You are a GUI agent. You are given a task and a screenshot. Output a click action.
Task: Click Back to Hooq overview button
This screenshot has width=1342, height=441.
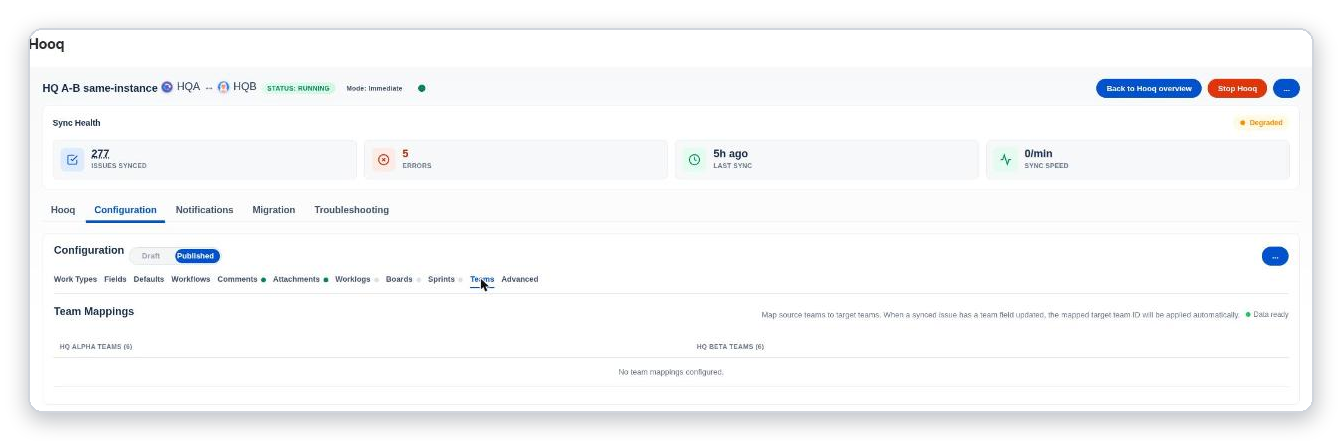1149,88
